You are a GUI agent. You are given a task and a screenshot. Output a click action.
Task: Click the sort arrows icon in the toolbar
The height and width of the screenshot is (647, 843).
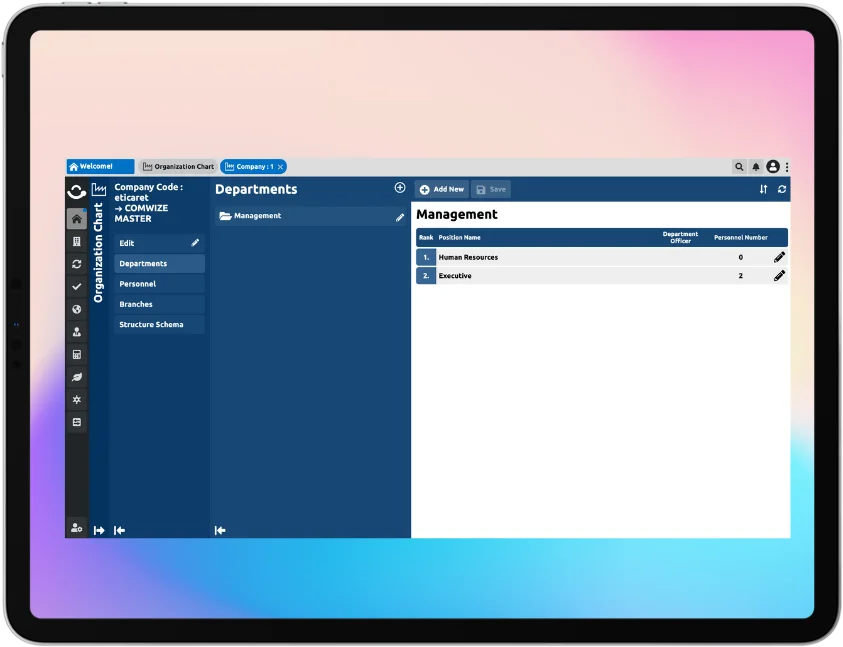(x=762, y=189)
